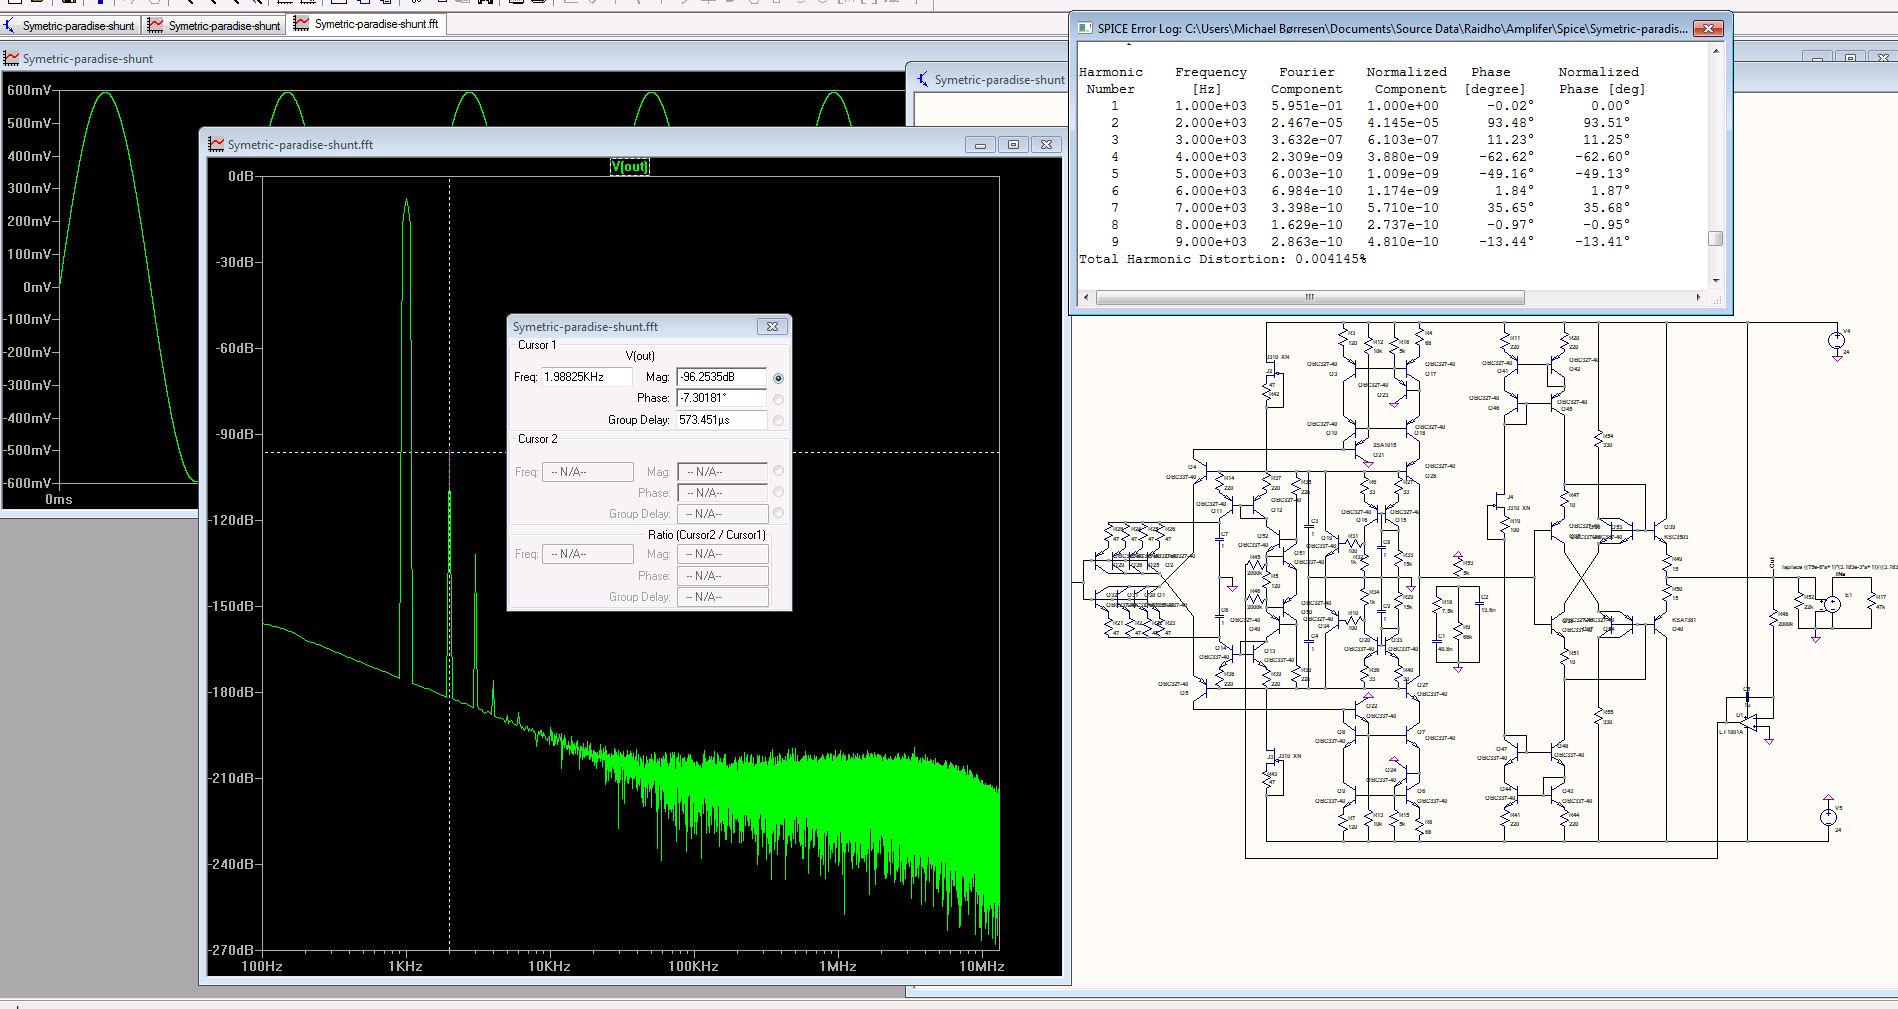Click the SPICE Error Log title bar icon
The image size is (1898, 1009).
[1086, 28]
